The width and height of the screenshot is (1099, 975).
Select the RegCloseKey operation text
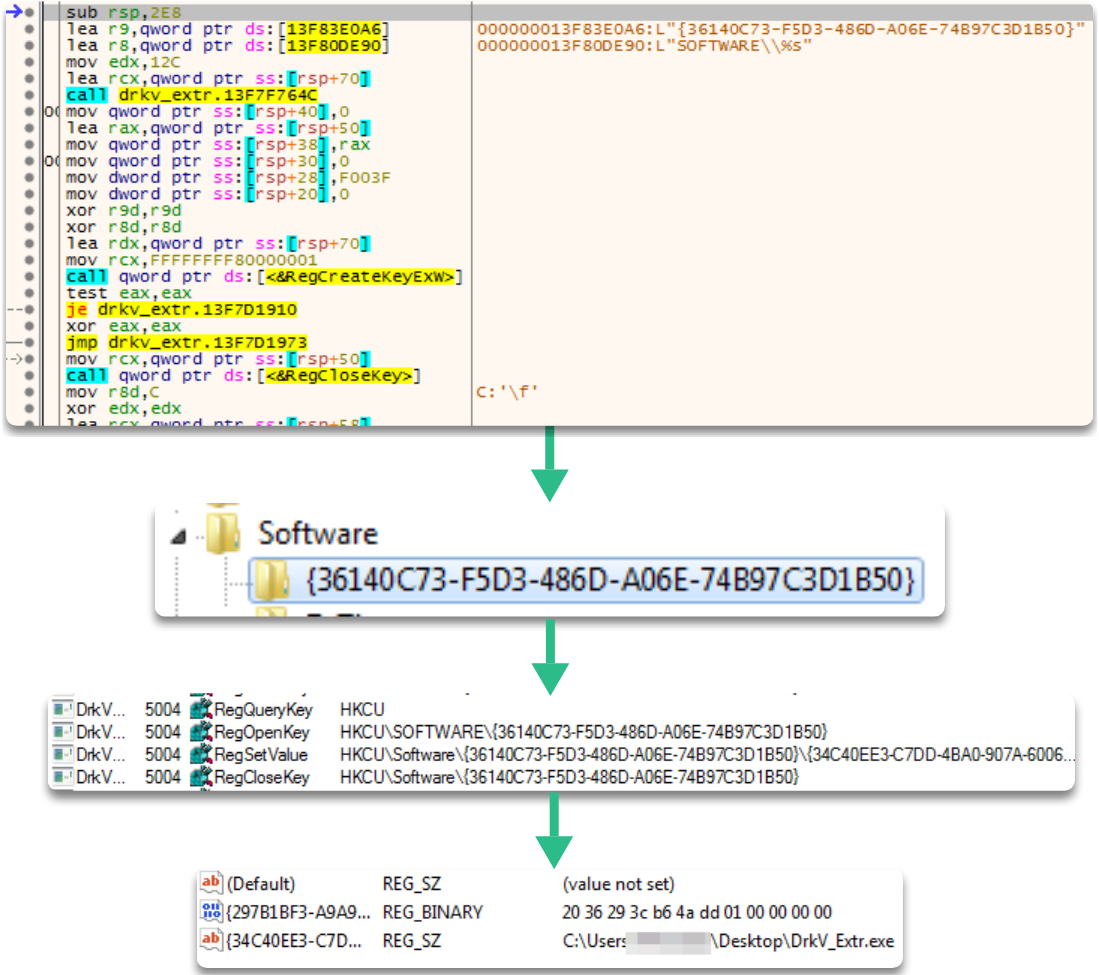tap(261, 777)
